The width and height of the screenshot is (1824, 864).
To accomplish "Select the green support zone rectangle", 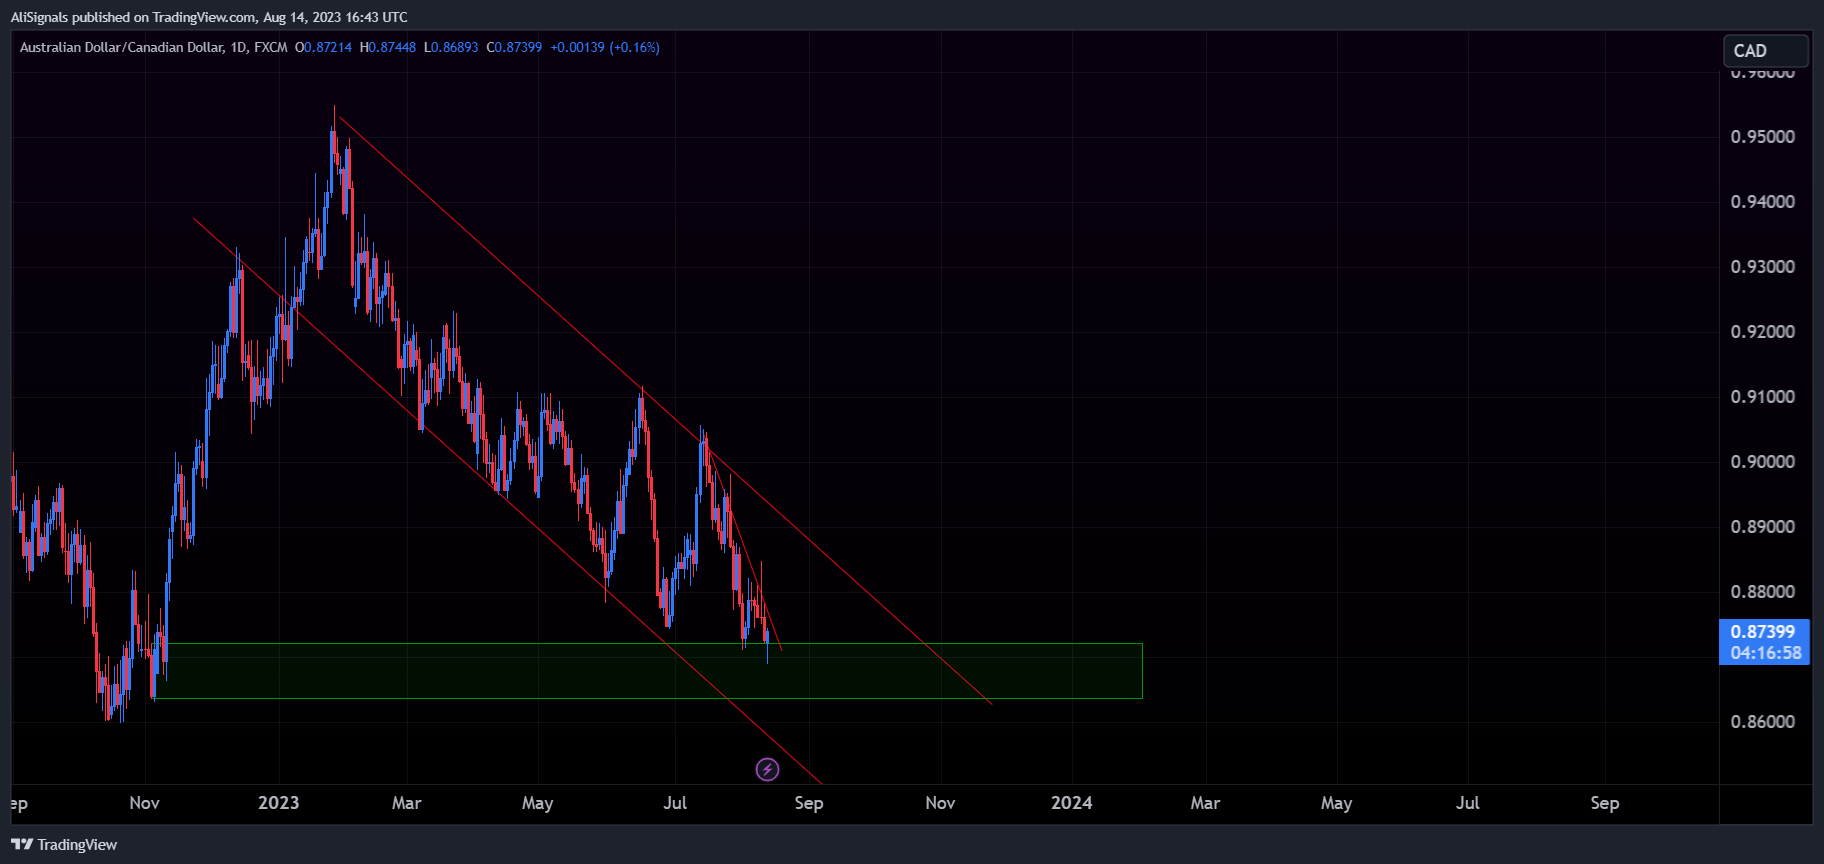I will click(650, 671).
